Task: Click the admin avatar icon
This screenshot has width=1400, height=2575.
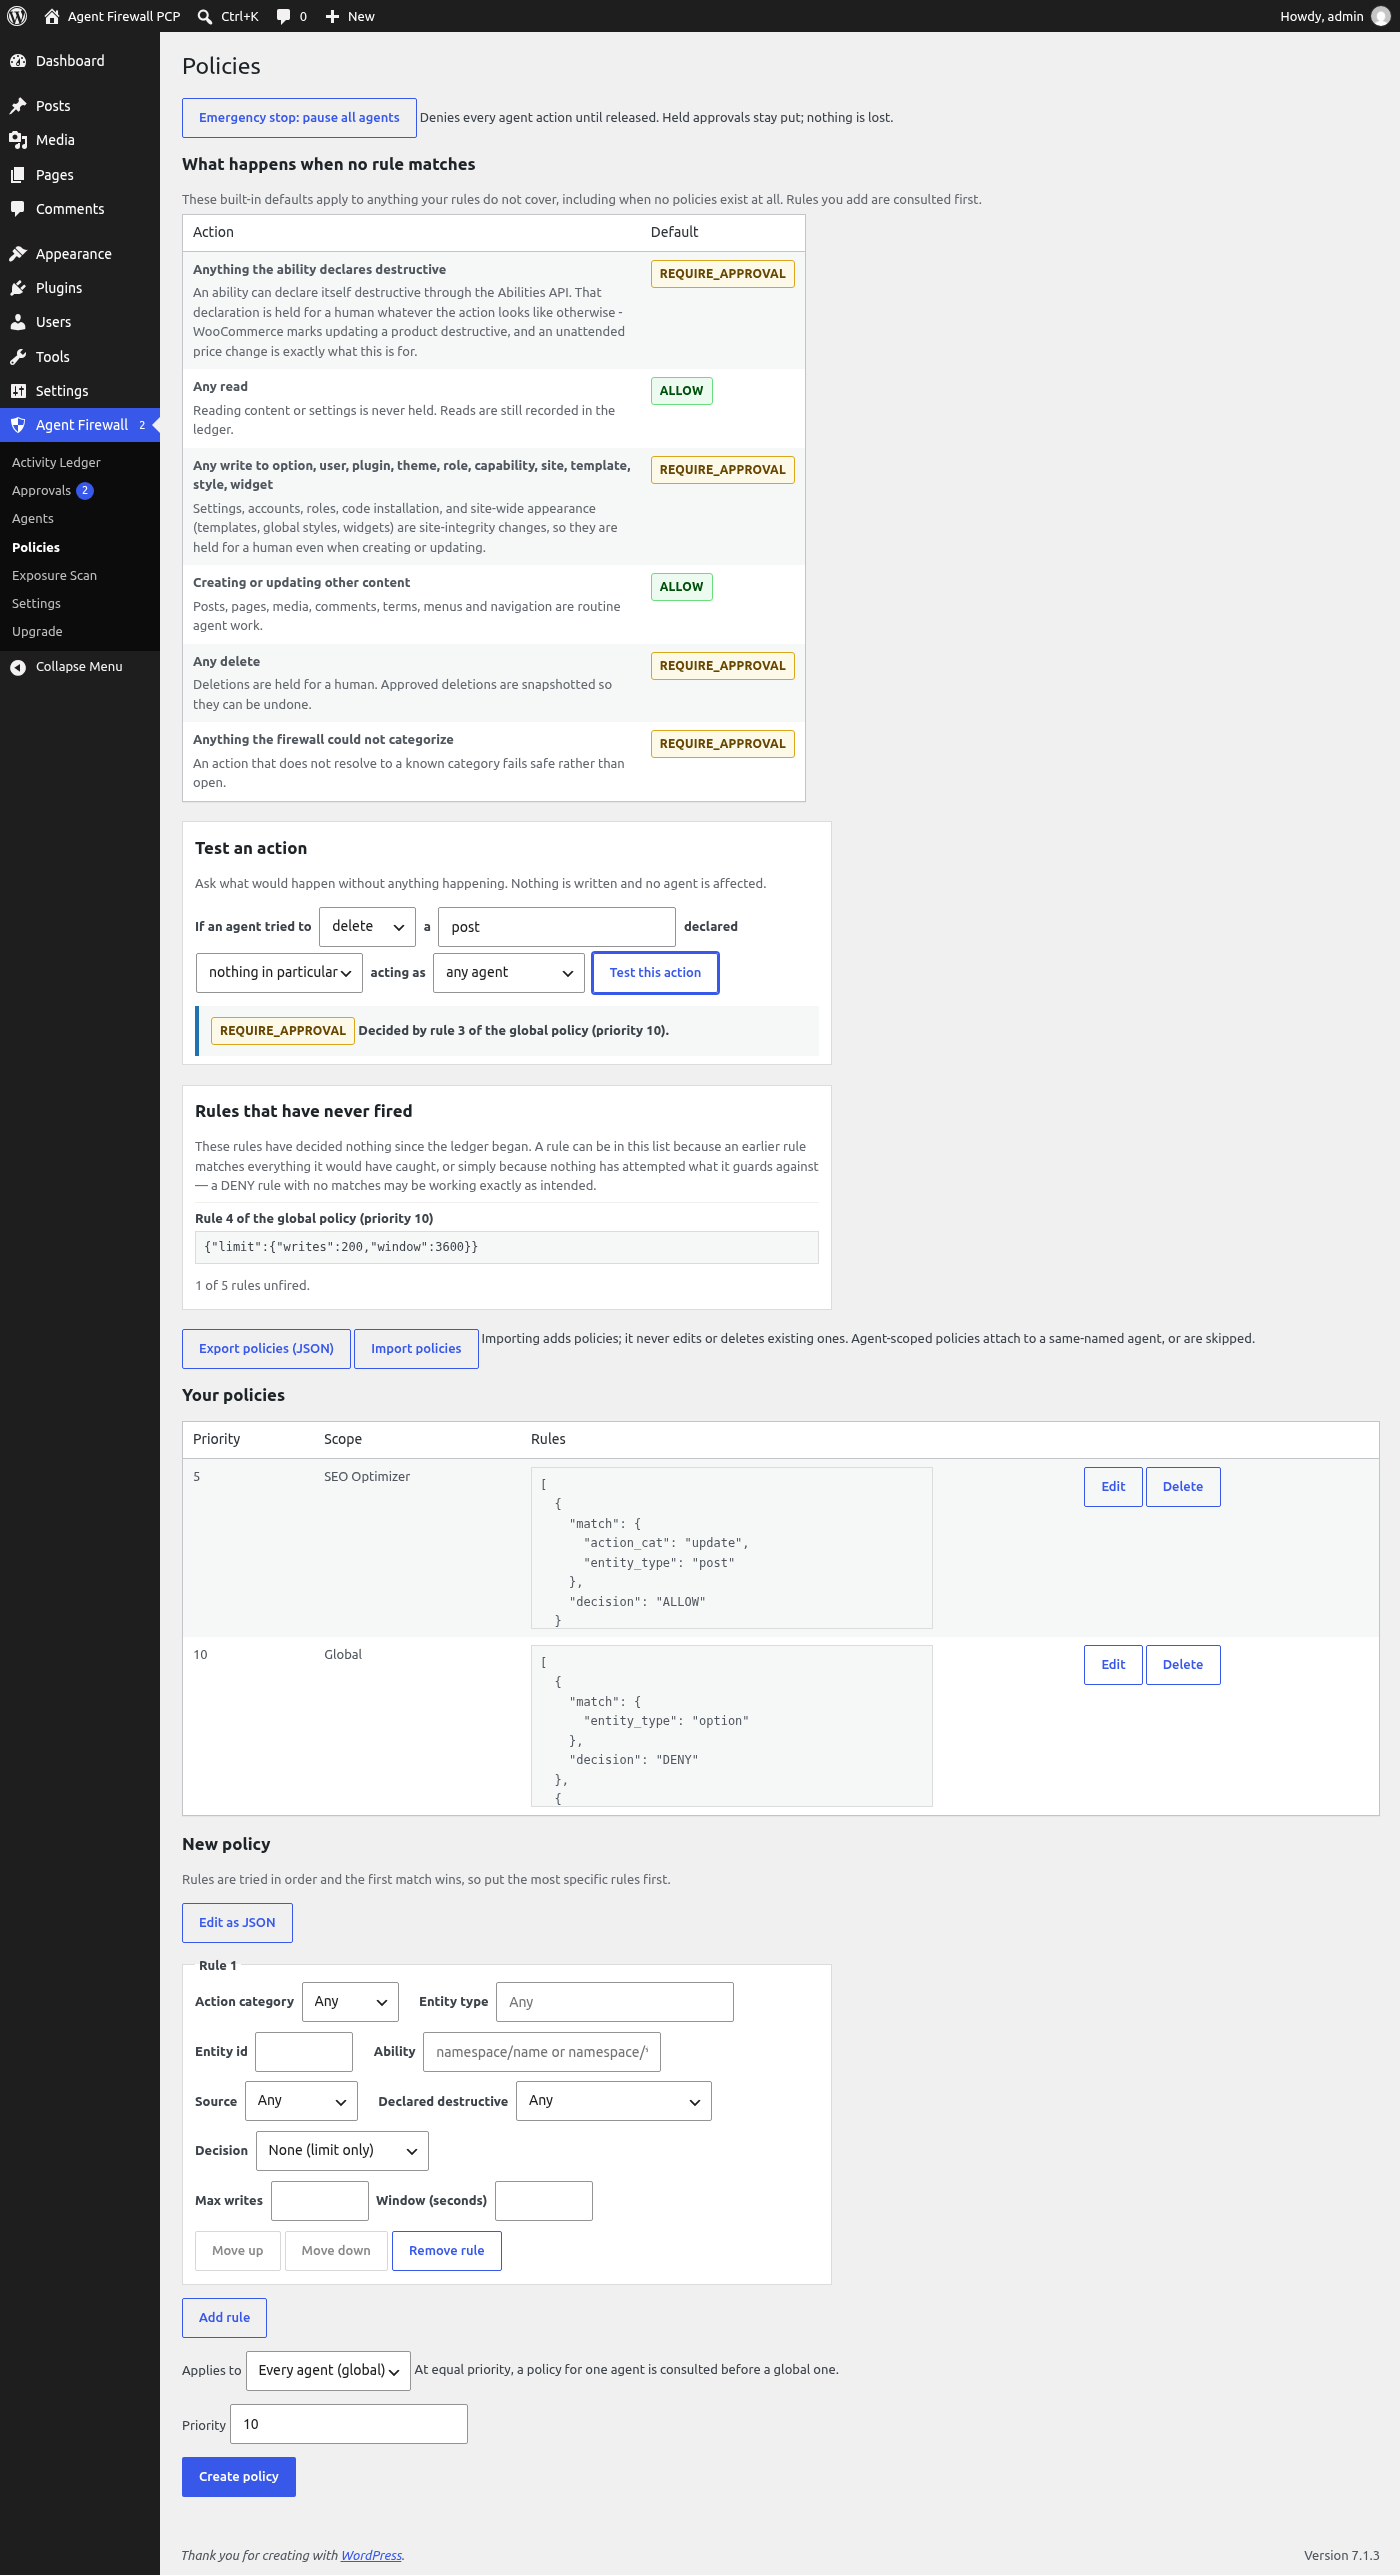Action: (1381, 16)
